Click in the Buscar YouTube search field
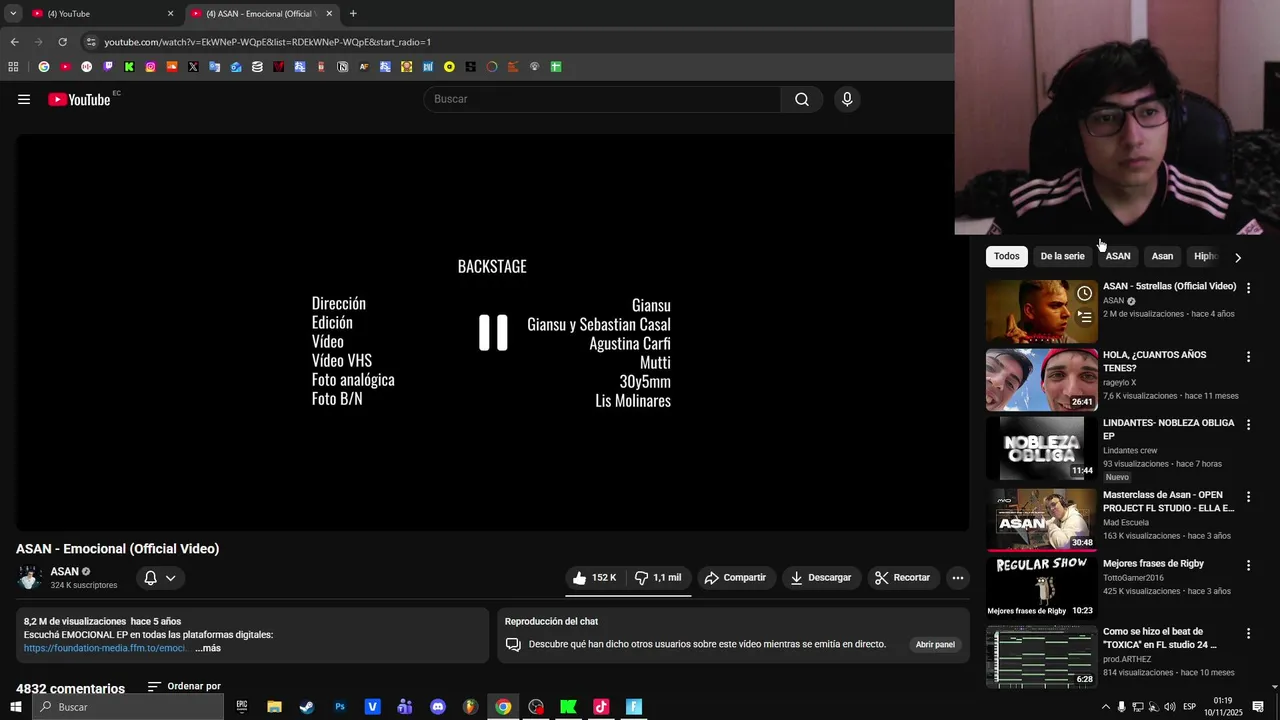1280x720 pixels. [604, 99]
